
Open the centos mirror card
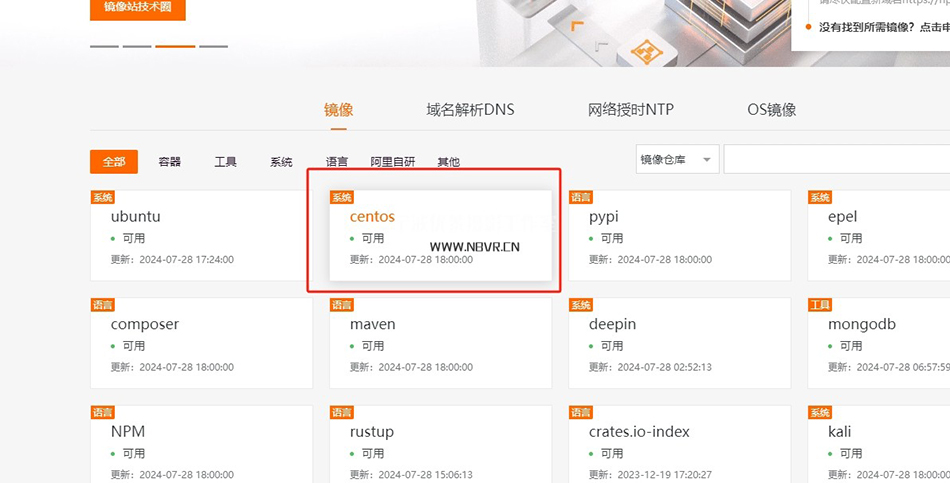coord(440,236)
